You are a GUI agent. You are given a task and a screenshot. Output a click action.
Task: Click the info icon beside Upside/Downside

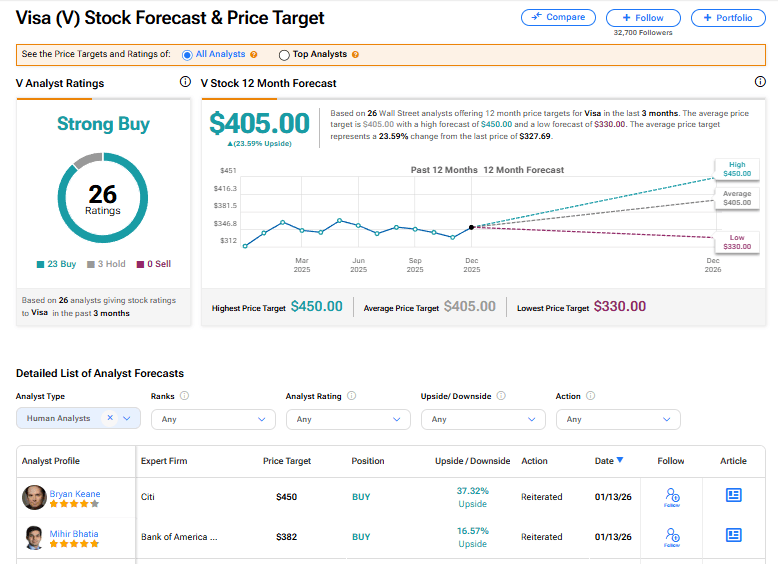click(x=501, y=395)
